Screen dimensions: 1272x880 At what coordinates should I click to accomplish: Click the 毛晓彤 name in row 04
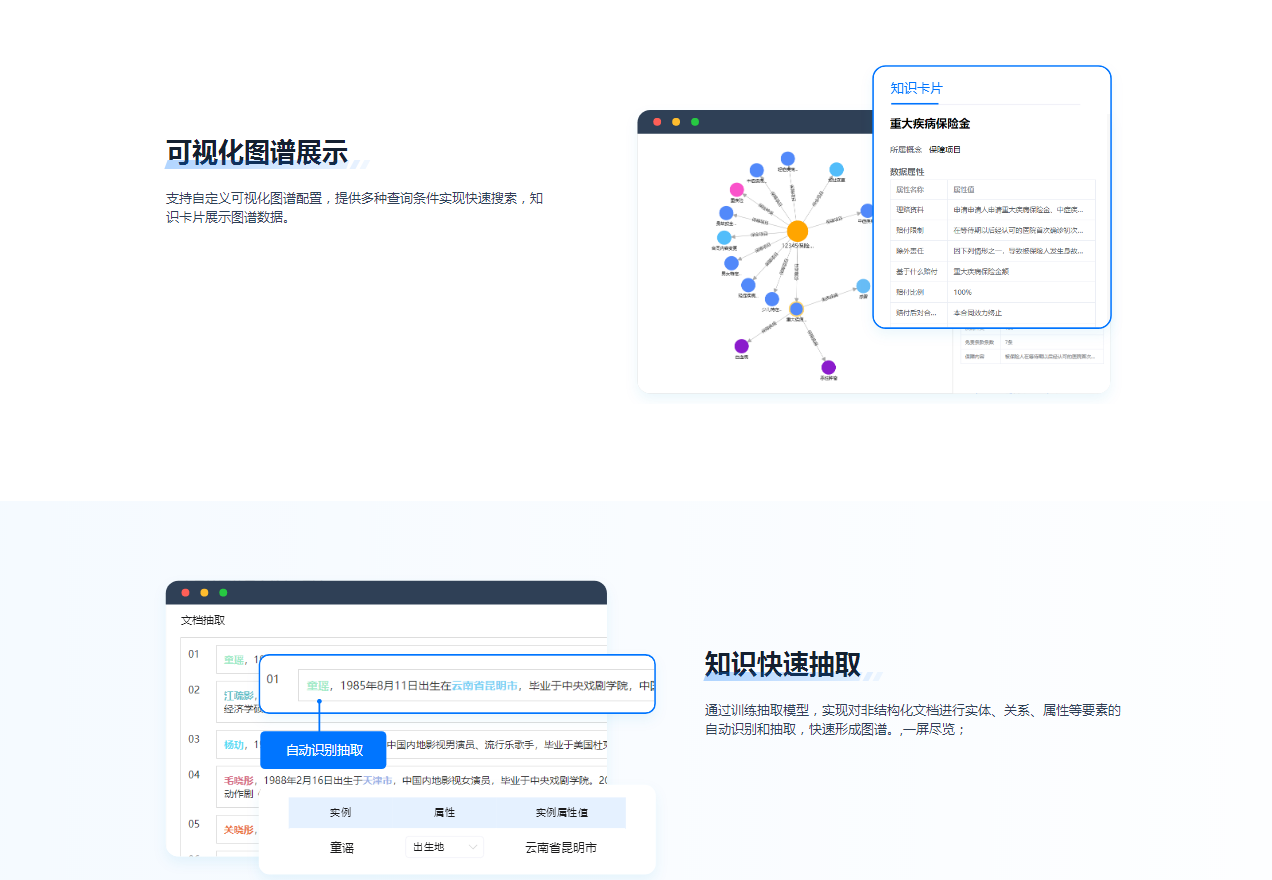click(x=240, y=780)
